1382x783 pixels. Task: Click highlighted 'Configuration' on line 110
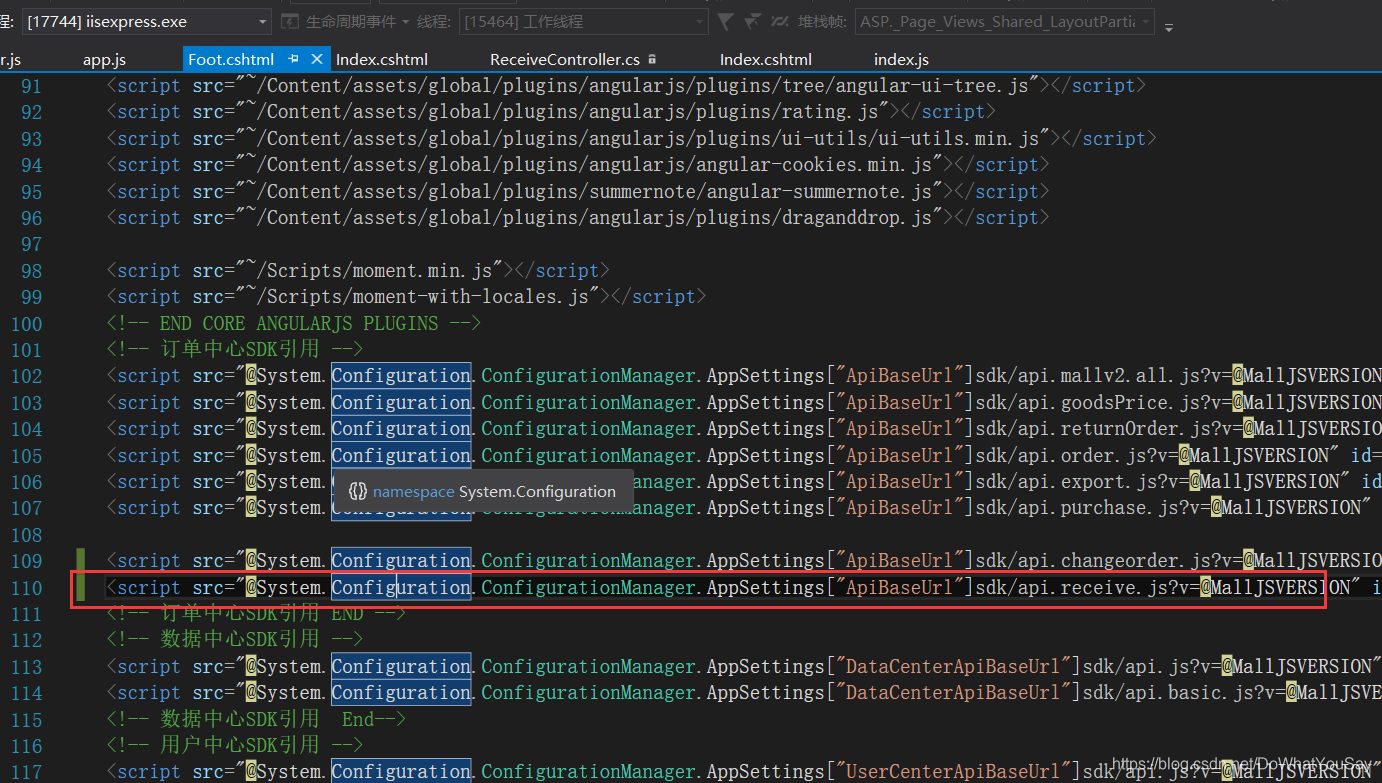click(x=401, y=587)
